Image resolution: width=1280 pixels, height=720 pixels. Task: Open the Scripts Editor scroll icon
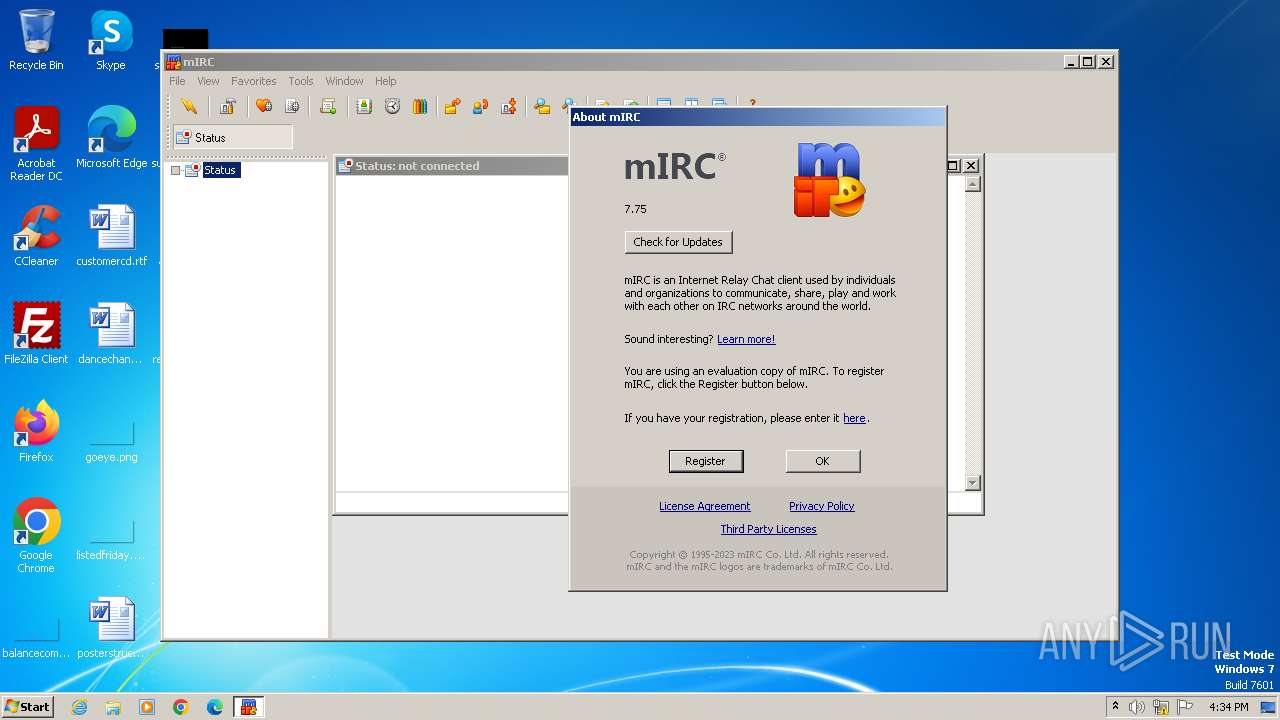click(x=328, y=106)
